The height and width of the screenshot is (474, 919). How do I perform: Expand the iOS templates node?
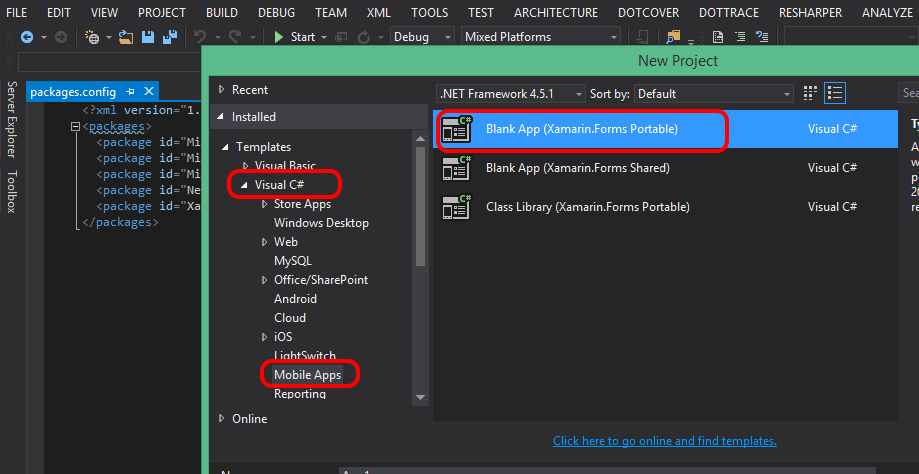(x=264, y=337)
